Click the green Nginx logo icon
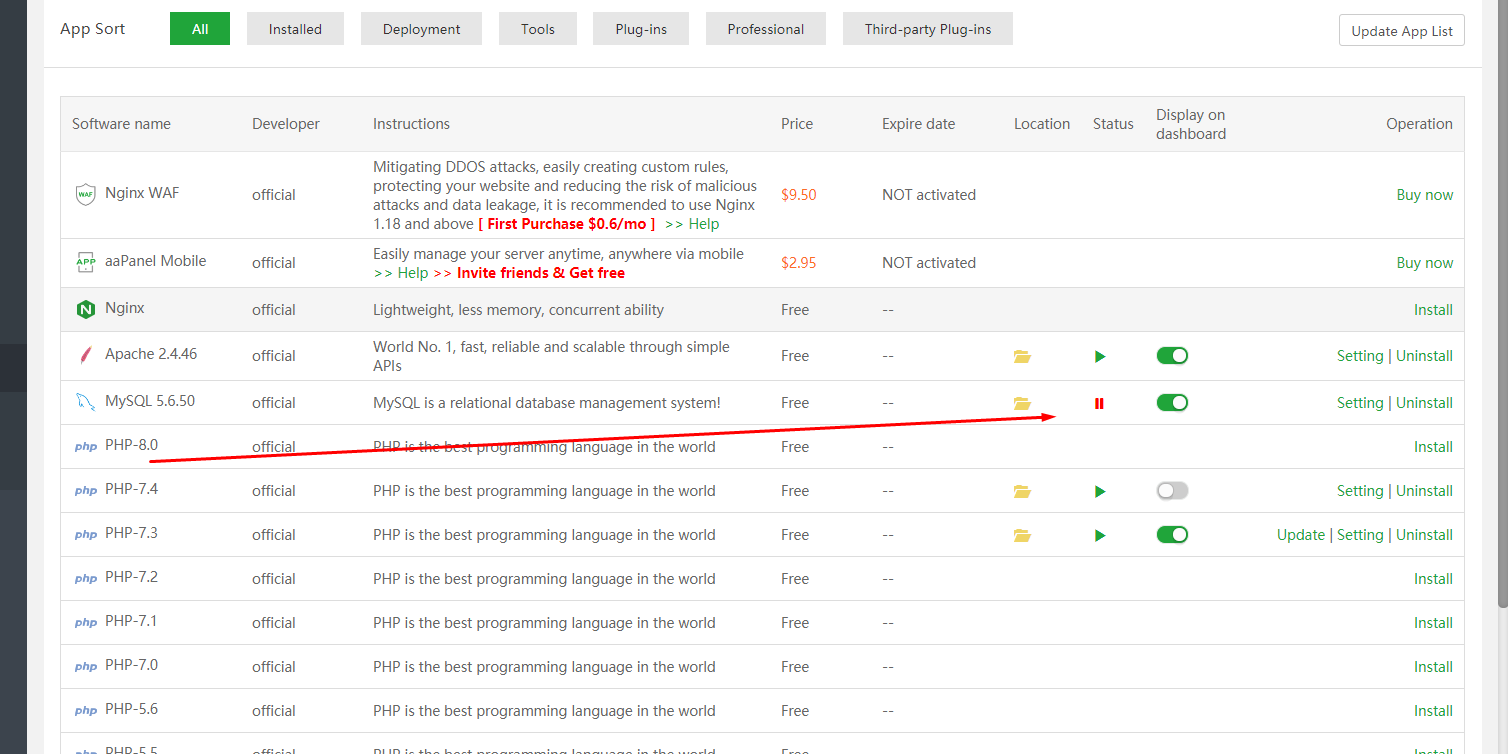 tap(86, 310)
